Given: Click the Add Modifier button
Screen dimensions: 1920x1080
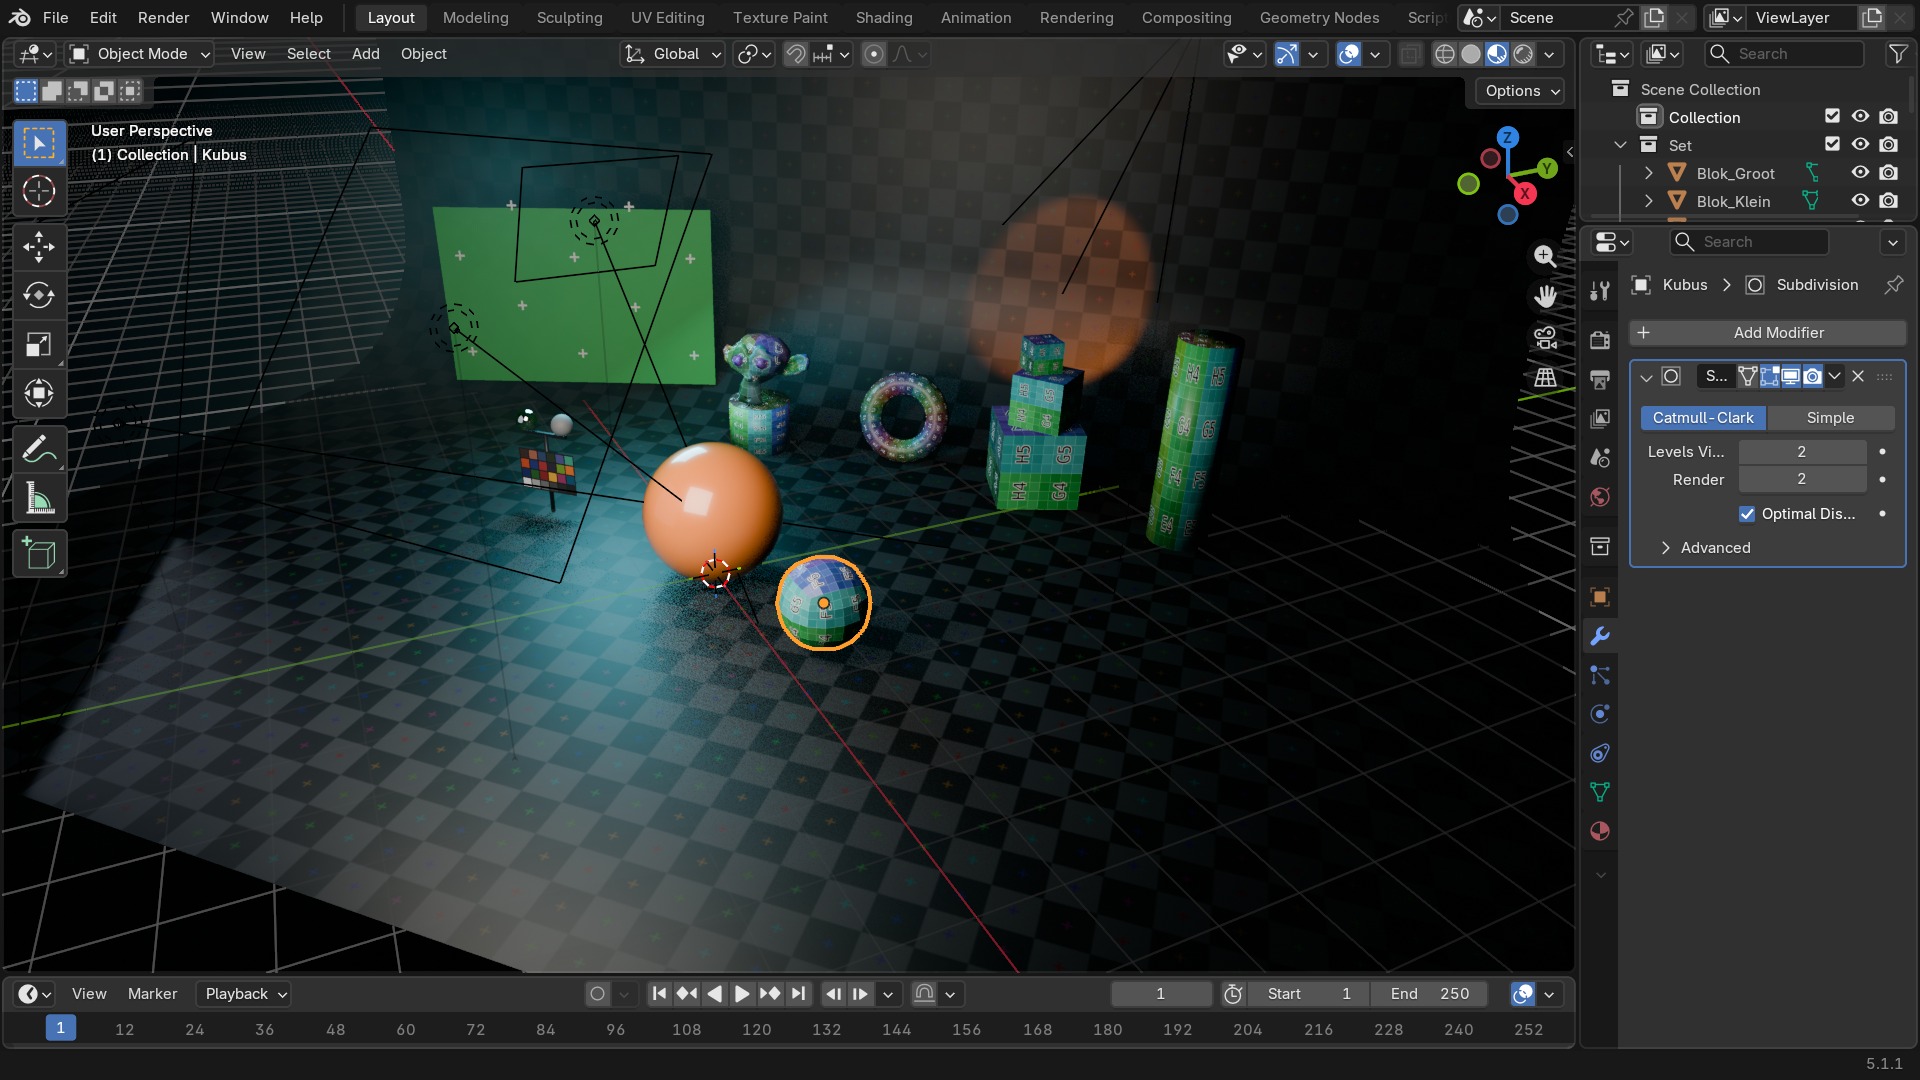Looking at the screenshot, I should (x=1768, y=333).
